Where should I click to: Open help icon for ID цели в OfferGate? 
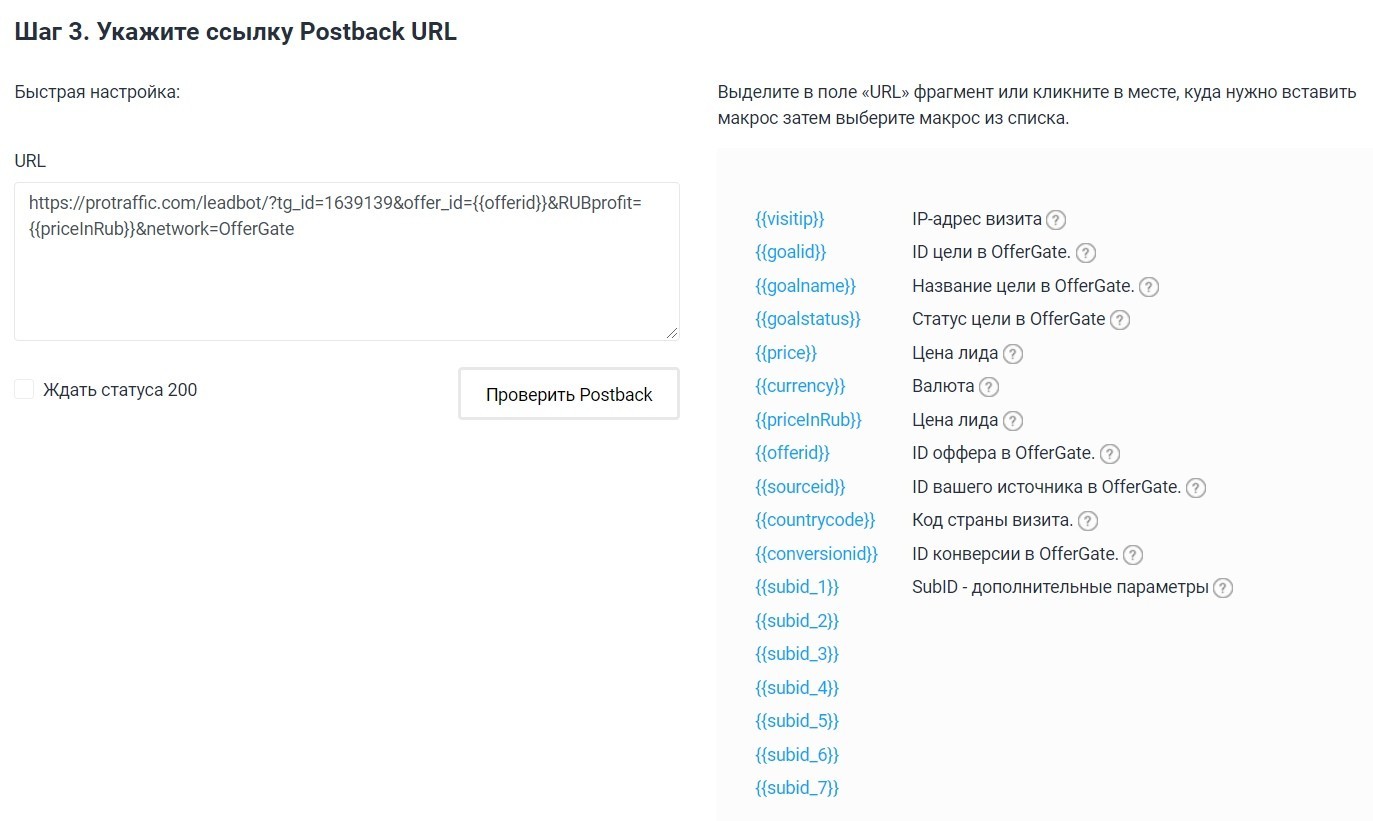(x=1086, y=253)
